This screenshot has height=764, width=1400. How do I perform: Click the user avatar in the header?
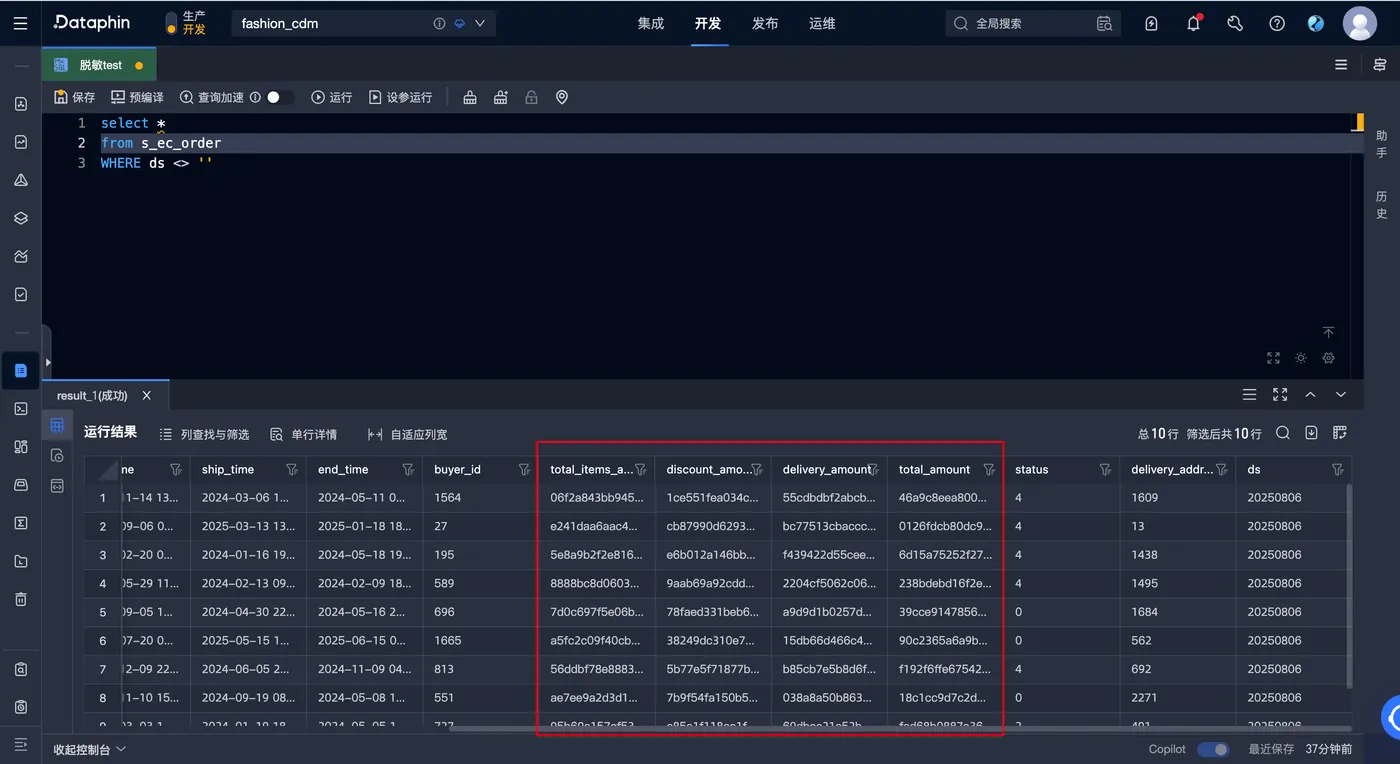[x=1360, y=23]
